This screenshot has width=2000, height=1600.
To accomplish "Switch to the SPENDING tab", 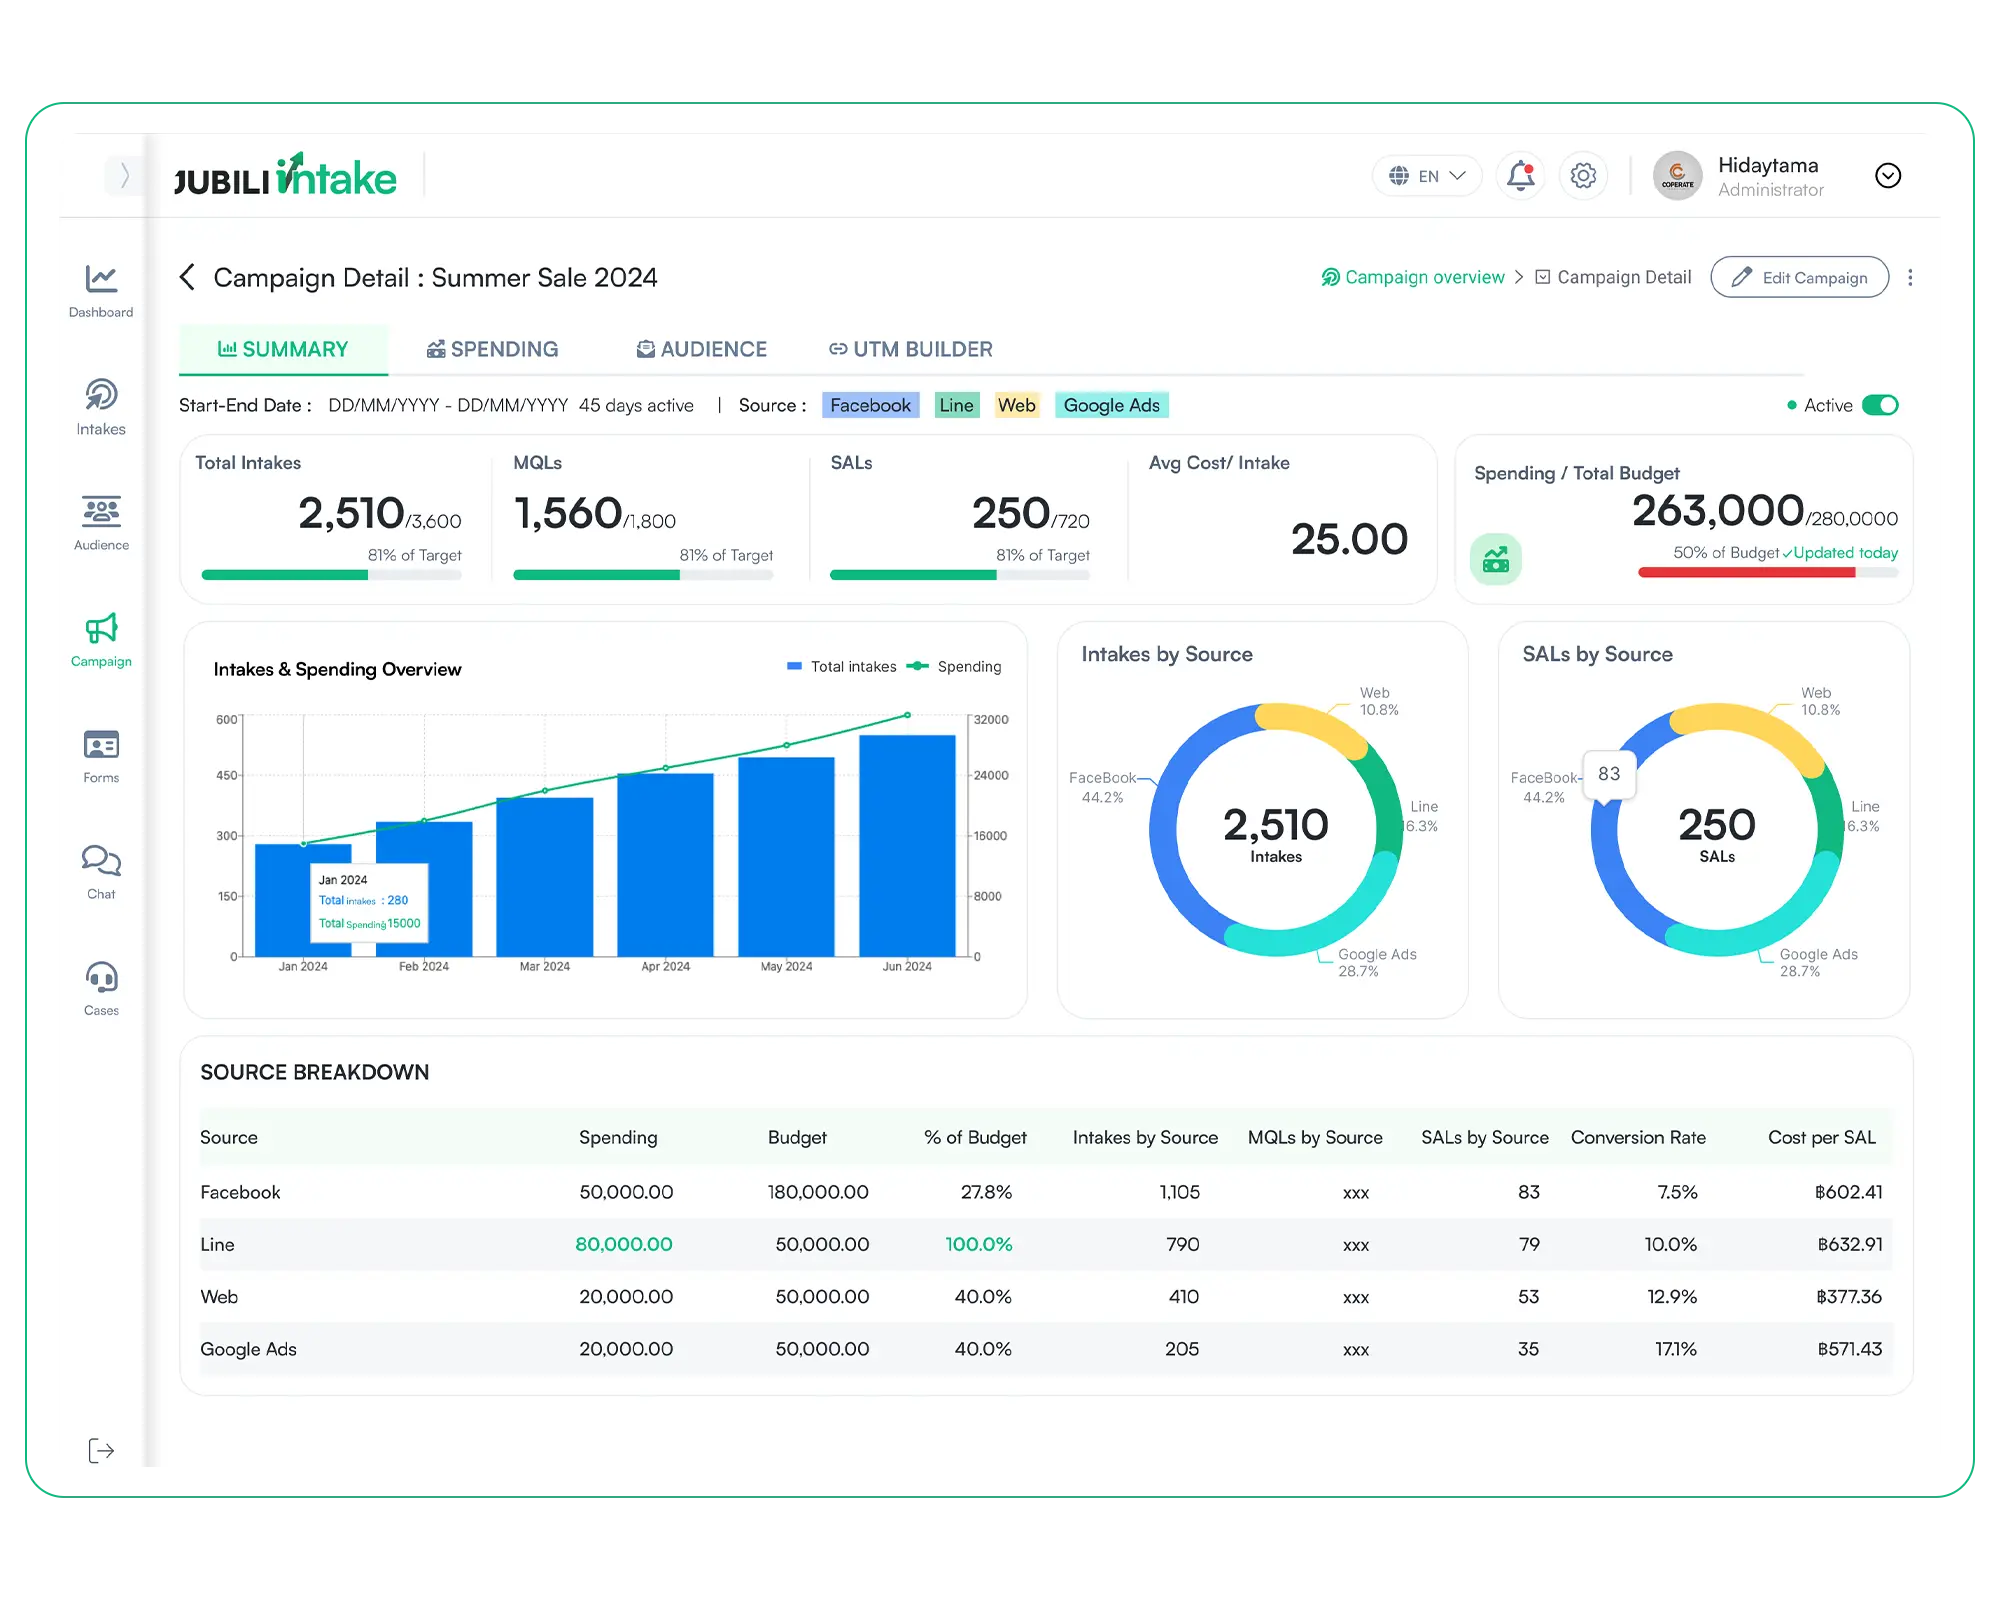I will pos(492,349).
